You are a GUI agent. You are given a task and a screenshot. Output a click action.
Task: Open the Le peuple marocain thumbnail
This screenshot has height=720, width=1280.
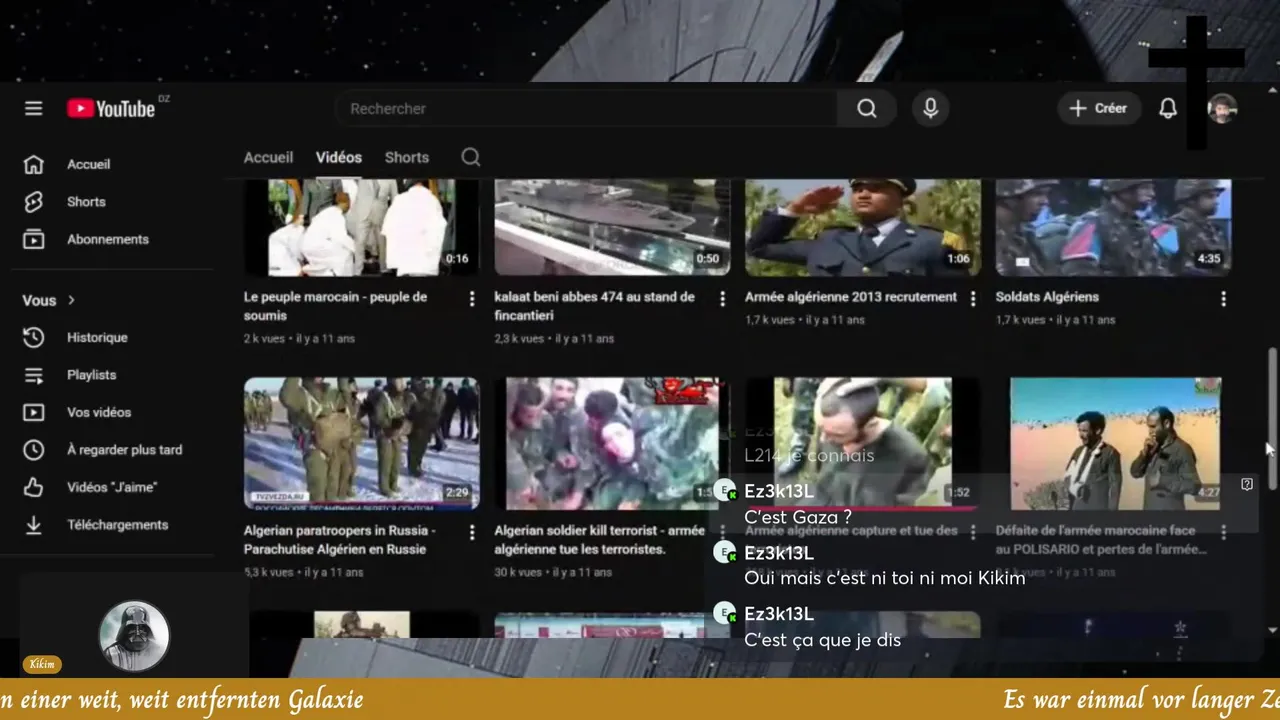361,227
